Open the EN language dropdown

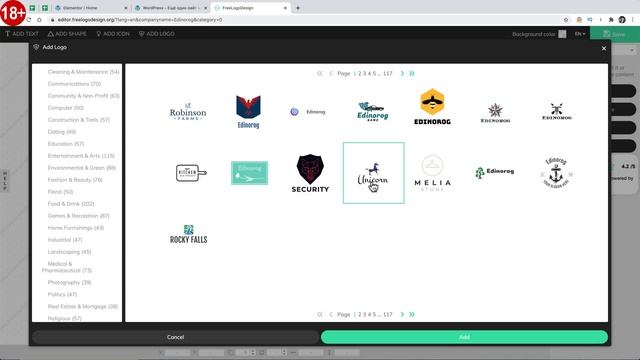click(x=580, y=34)
